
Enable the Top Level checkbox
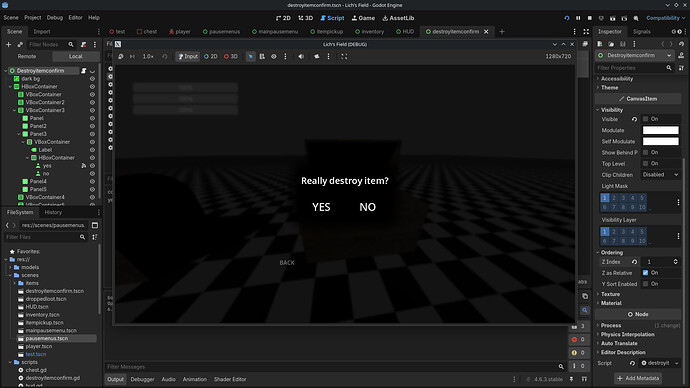click(646, 164)
